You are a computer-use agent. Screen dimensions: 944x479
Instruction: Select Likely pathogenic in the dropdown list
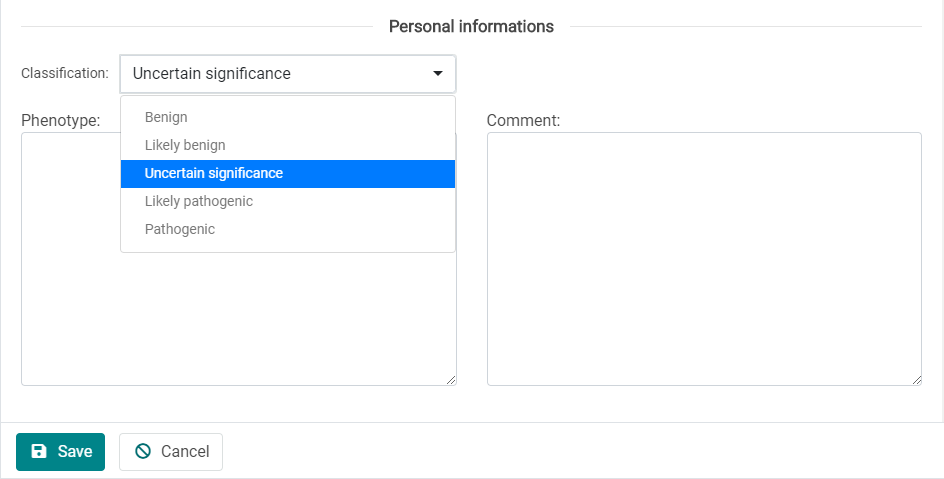click(199, 201)
